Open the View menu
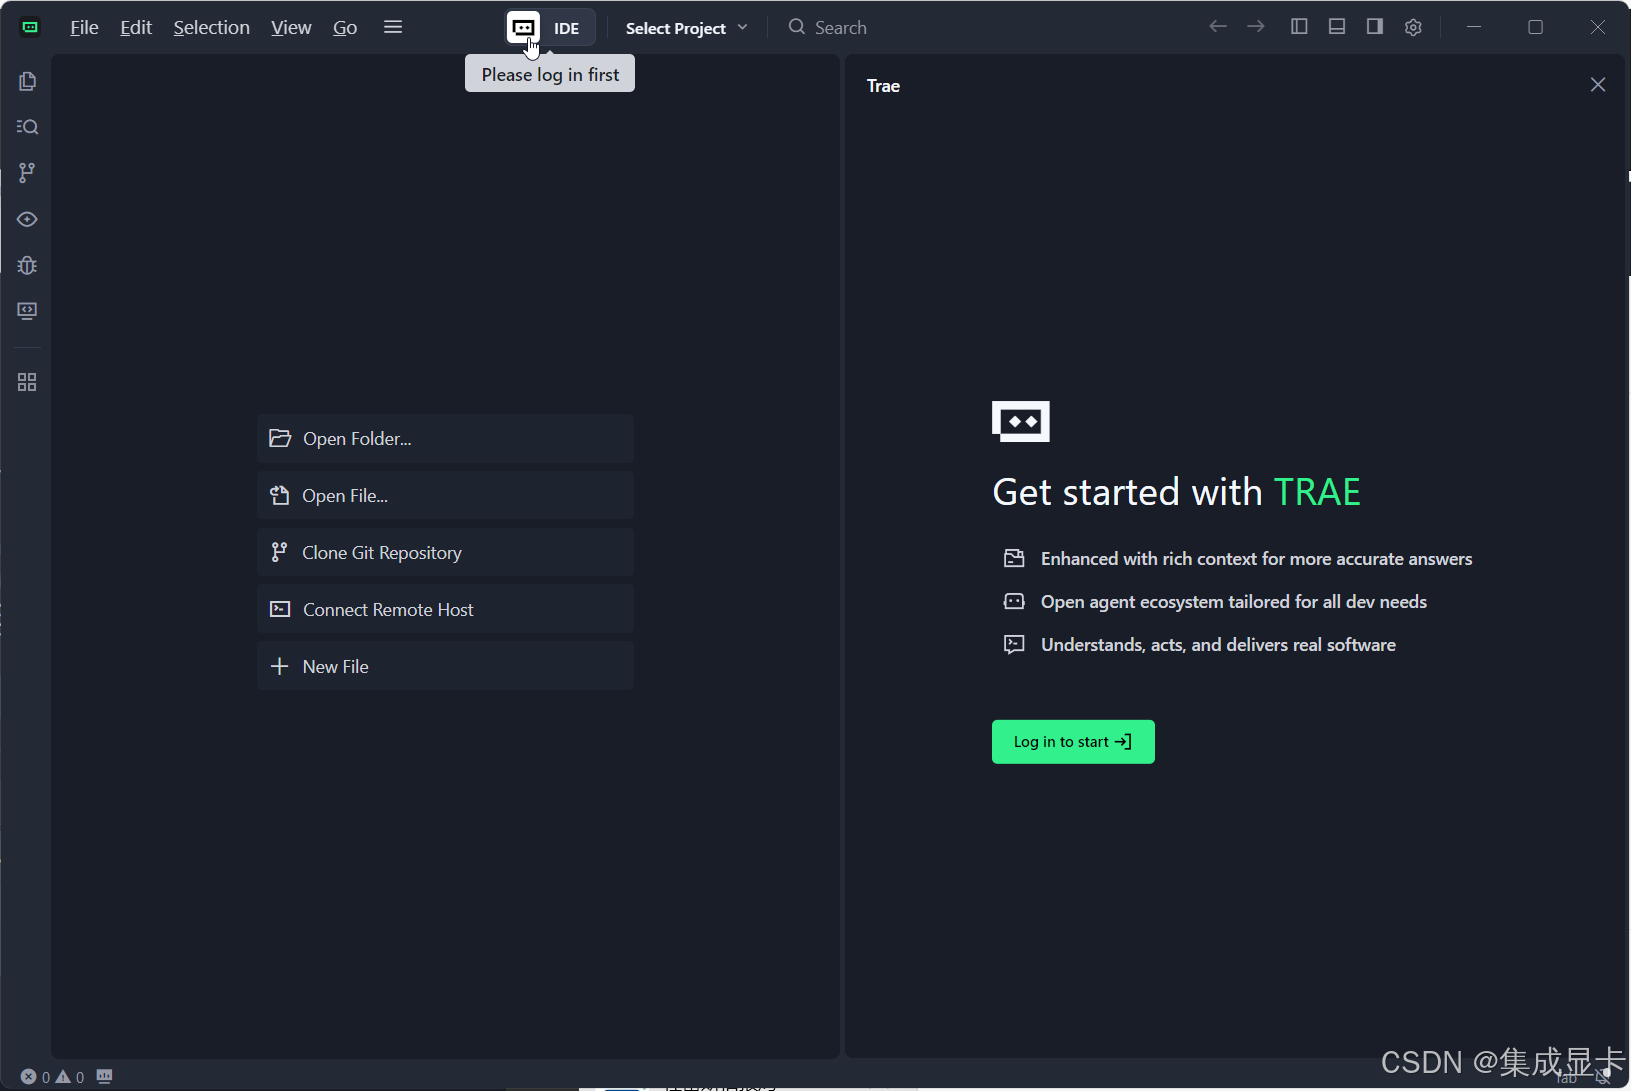 coord(291,28)
